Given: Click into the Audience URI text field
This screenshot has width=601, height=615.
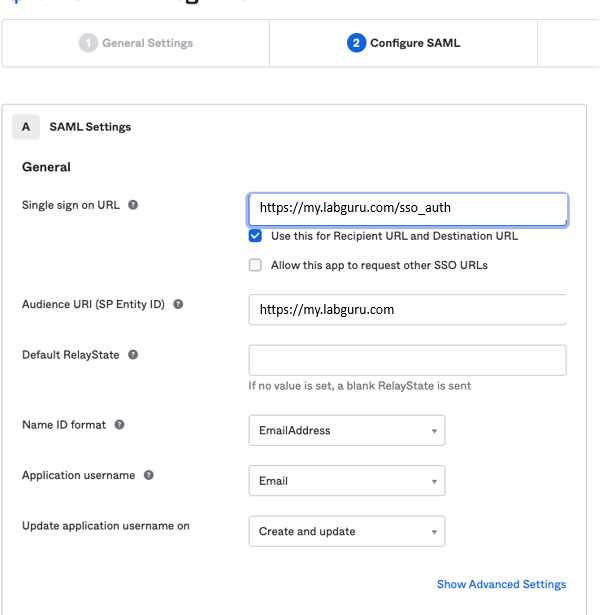Looking at the screenshot, I should pyautogui.click(x=407, y=309).
